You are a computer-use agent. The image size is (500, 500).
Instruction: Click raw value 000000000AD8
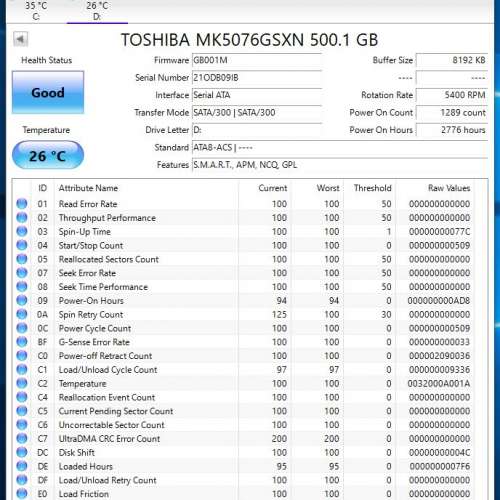coord(439,300)
